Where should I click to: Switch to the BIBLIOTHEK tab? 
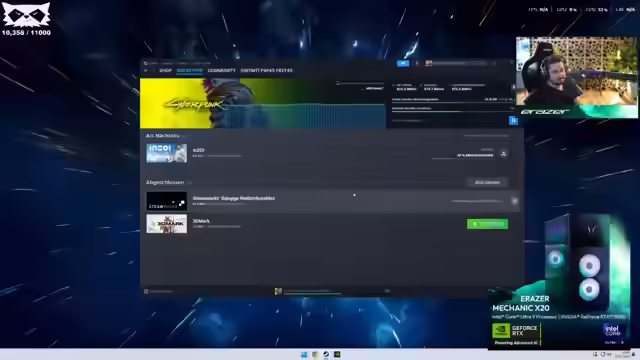189,71
